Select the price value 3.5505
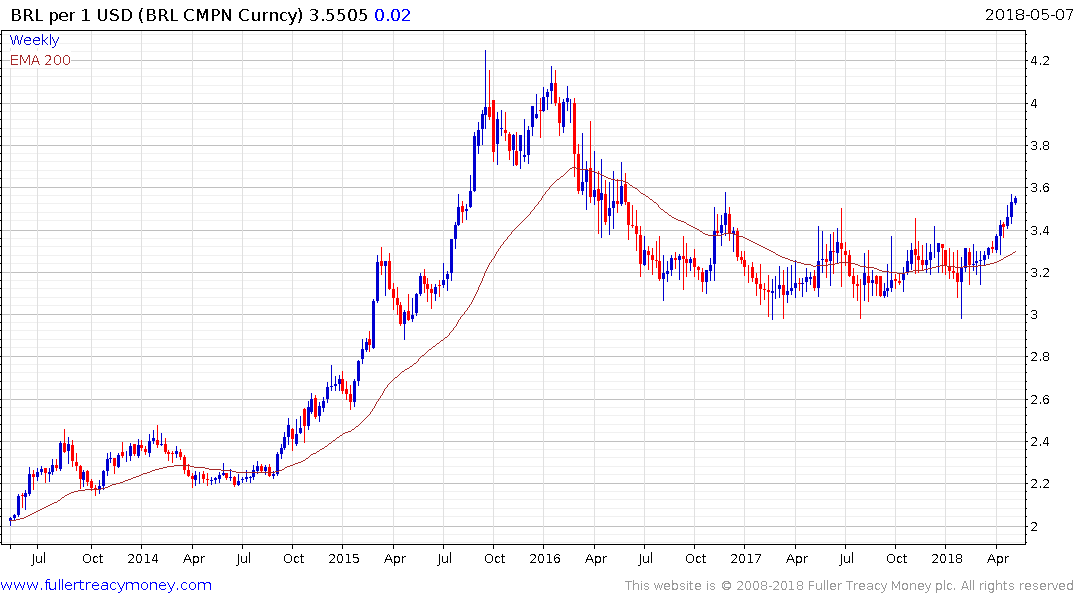Image resolution: width=1075 pixels, height=600 pixels. point(338,15)
